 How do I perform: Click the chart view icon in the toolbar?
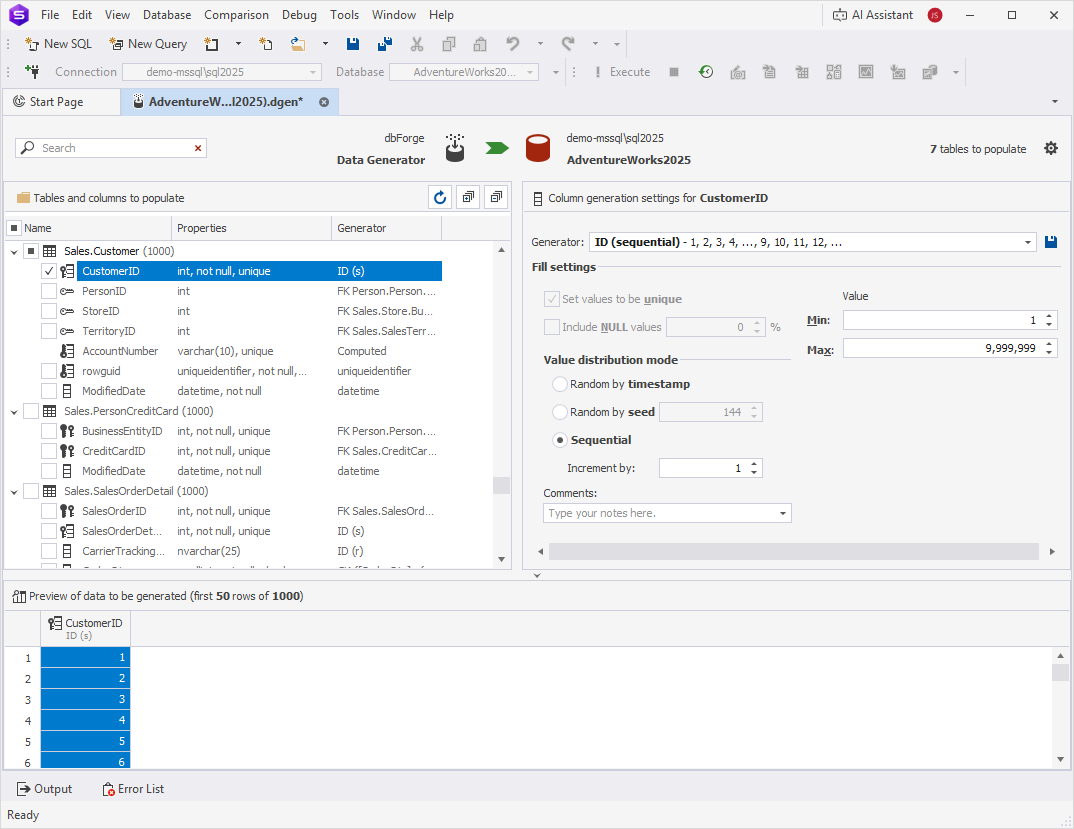click(x=866, y=72)
